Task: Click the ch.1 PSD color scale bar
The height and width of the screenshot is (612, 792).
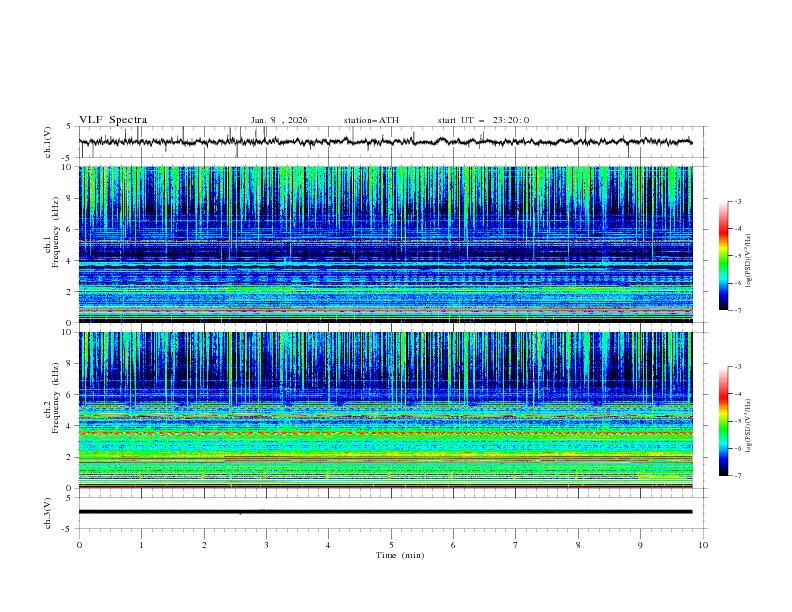Action: point(723,256)
